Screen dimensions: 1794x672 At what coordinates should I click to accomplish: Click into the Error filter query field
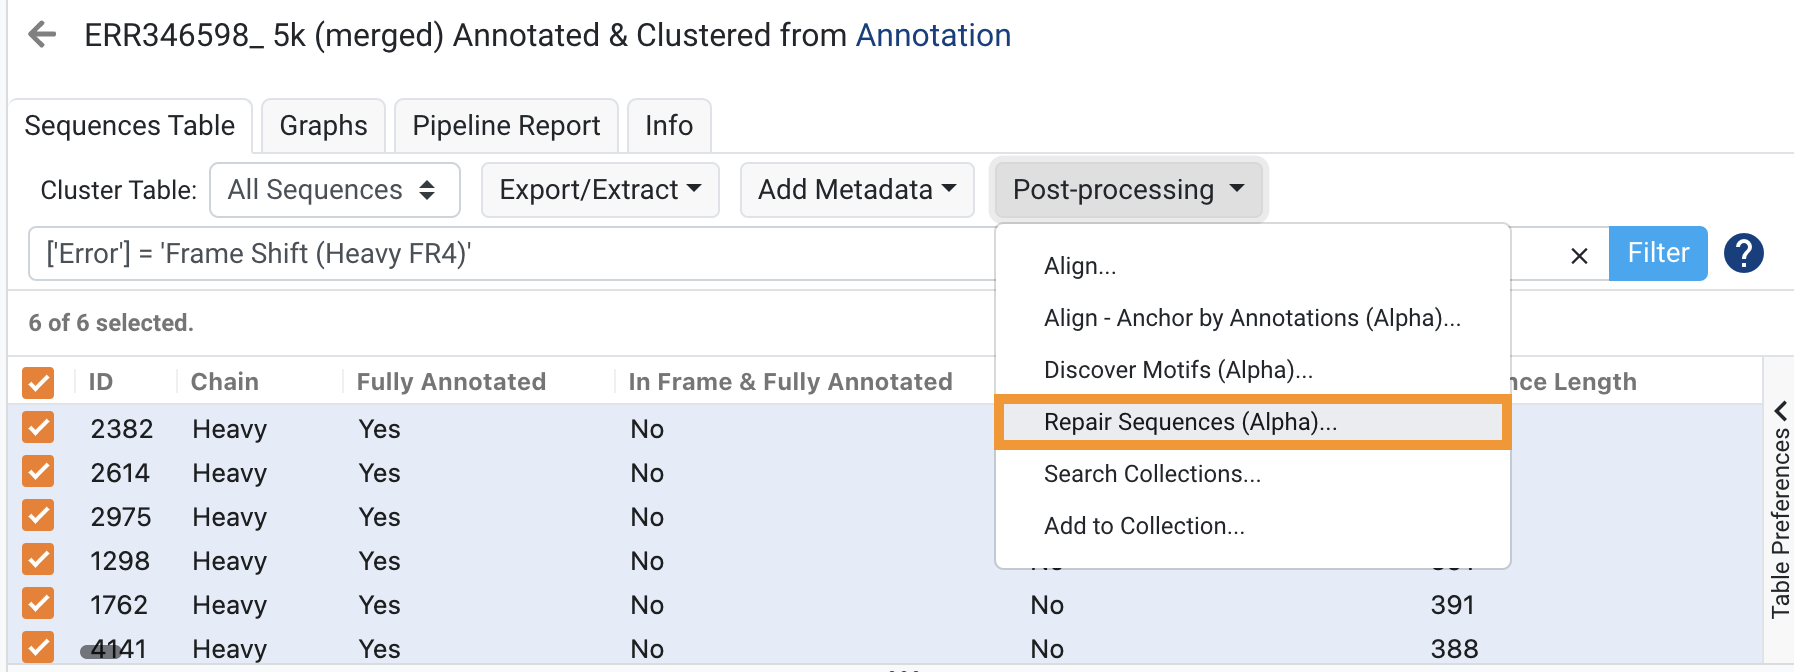[510, 254]
